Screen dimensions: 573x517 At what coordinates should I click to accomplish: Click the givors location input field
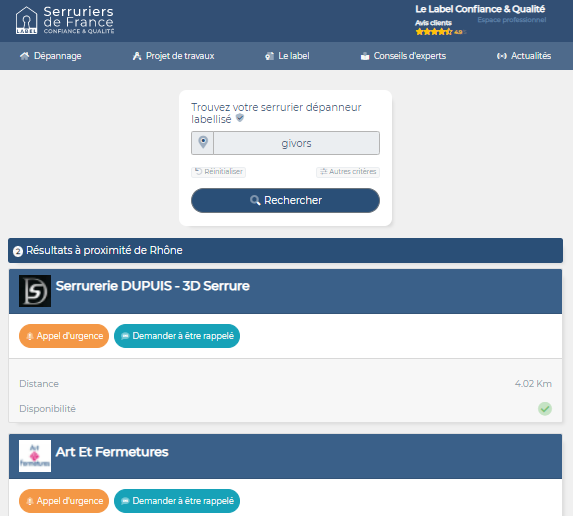(296, 143)
